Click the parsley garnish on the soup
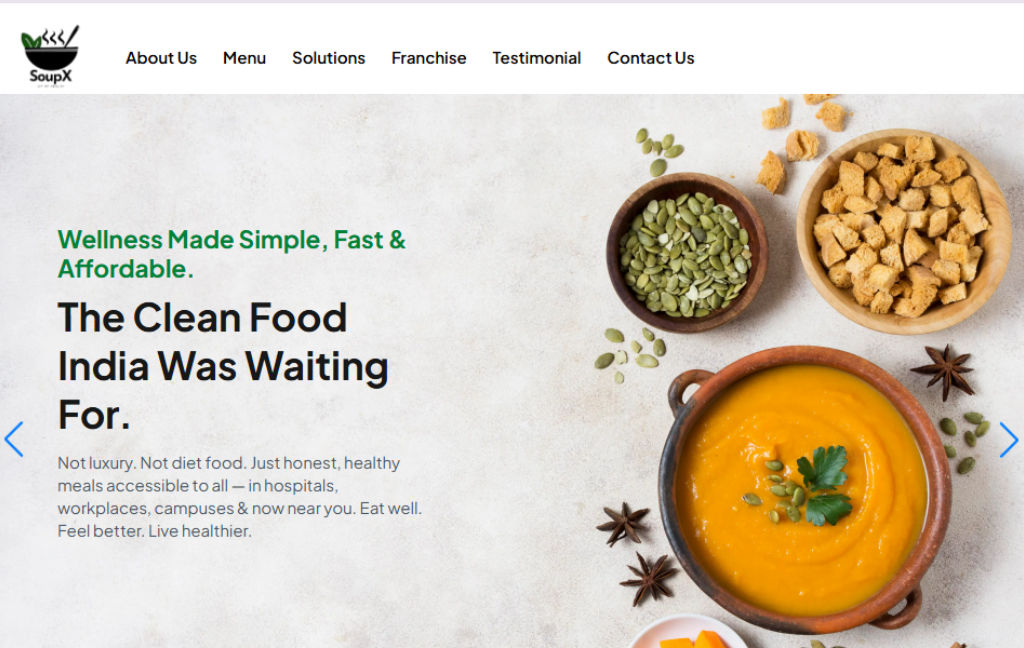 pyautogui.click(x=824, y=485)
